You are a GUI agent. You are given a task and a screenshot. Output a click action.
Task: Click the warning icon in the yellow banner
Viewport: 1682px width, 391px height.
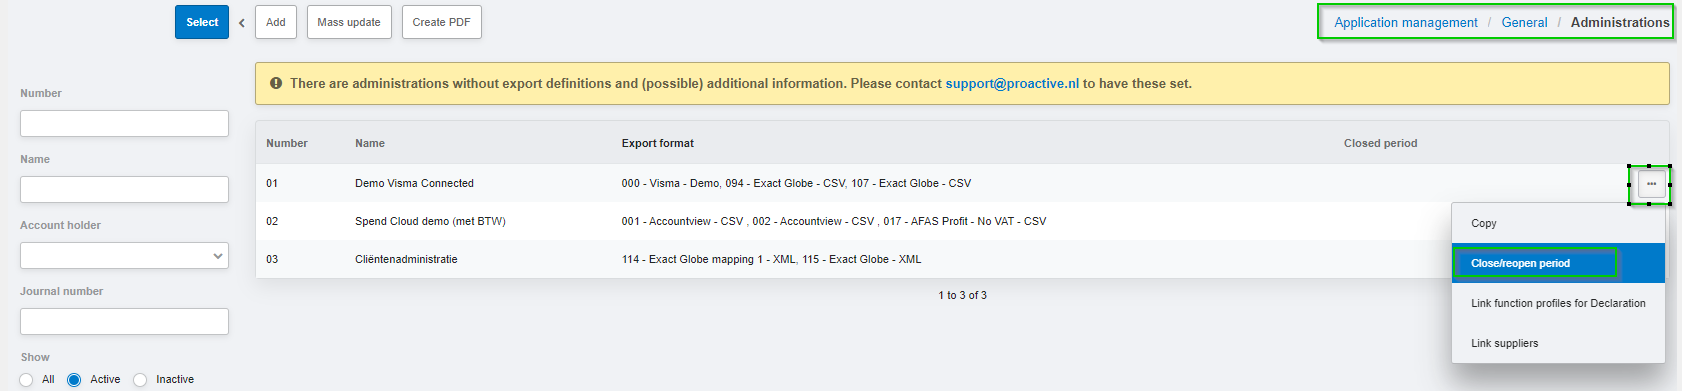276,83
